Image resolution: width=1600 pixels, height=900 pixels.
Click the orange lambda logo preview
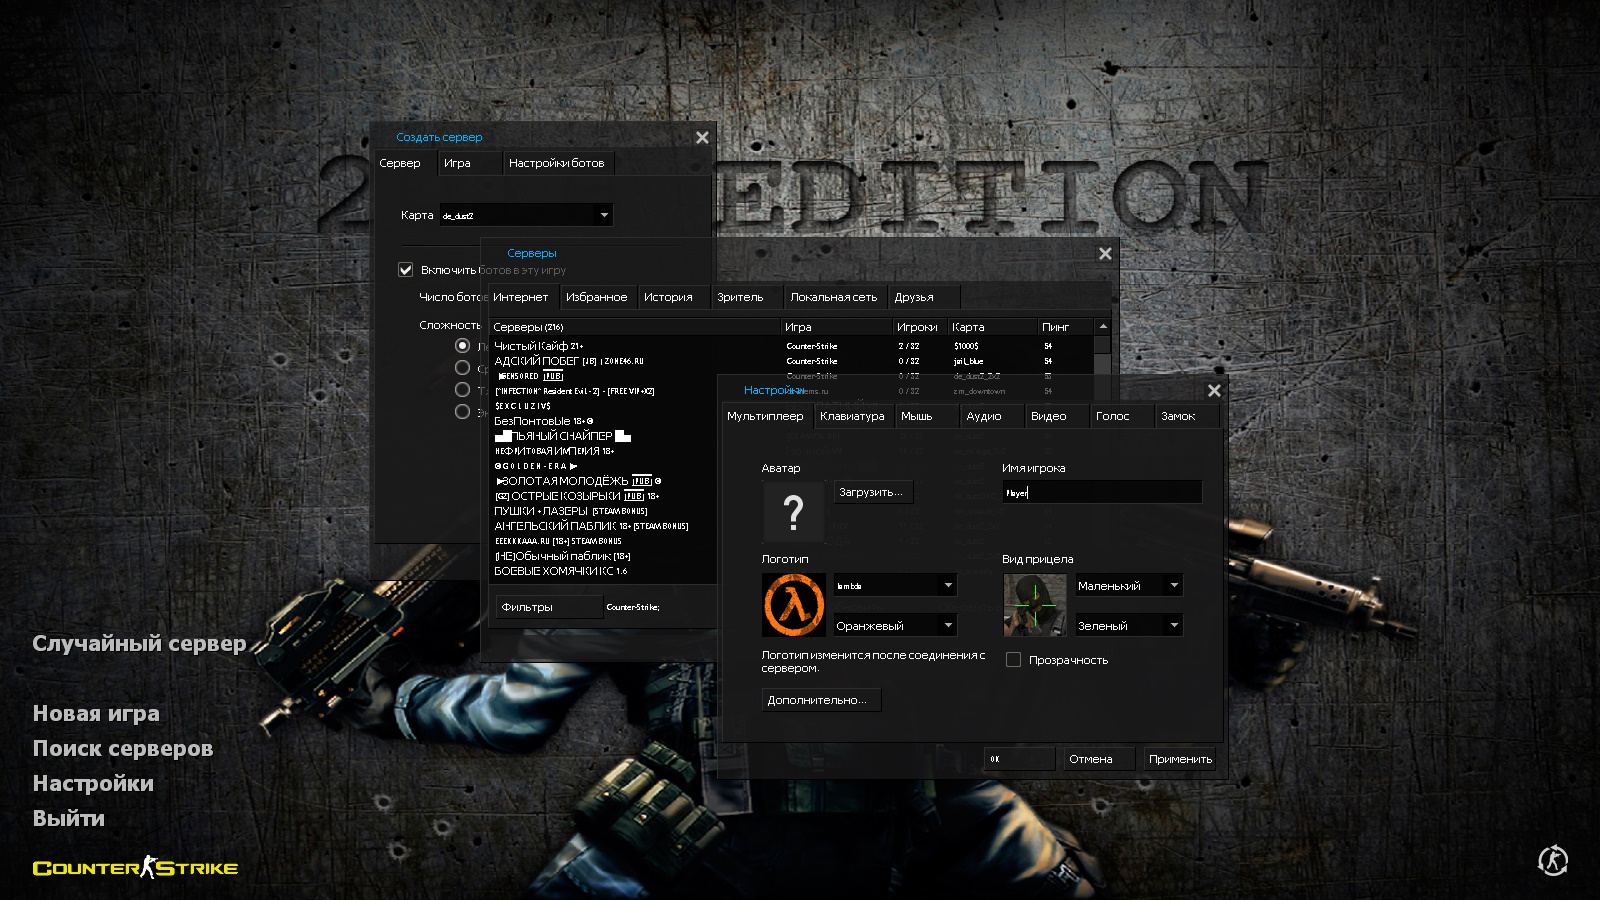[x=794, y=605]
